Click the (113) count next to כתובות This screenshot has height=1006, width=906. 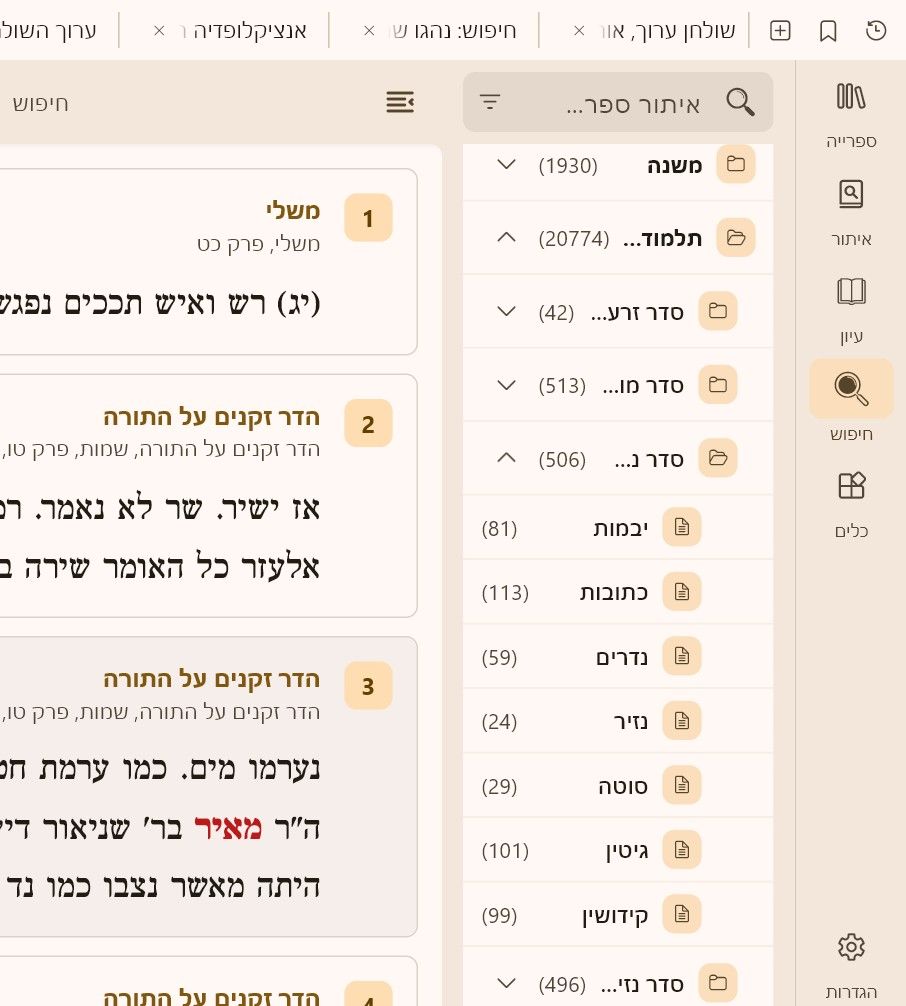tap(505, 592)
